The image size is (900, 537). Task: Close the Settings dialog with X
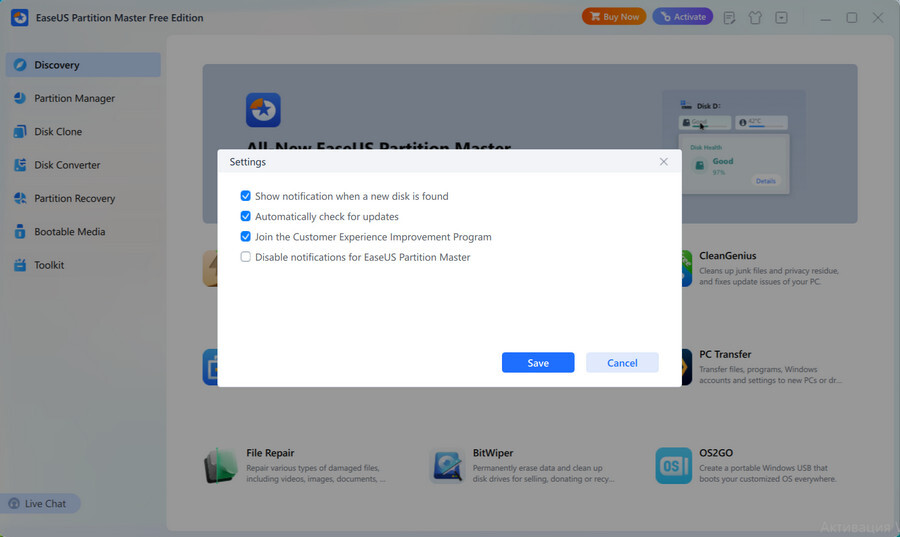click(664, 162)
